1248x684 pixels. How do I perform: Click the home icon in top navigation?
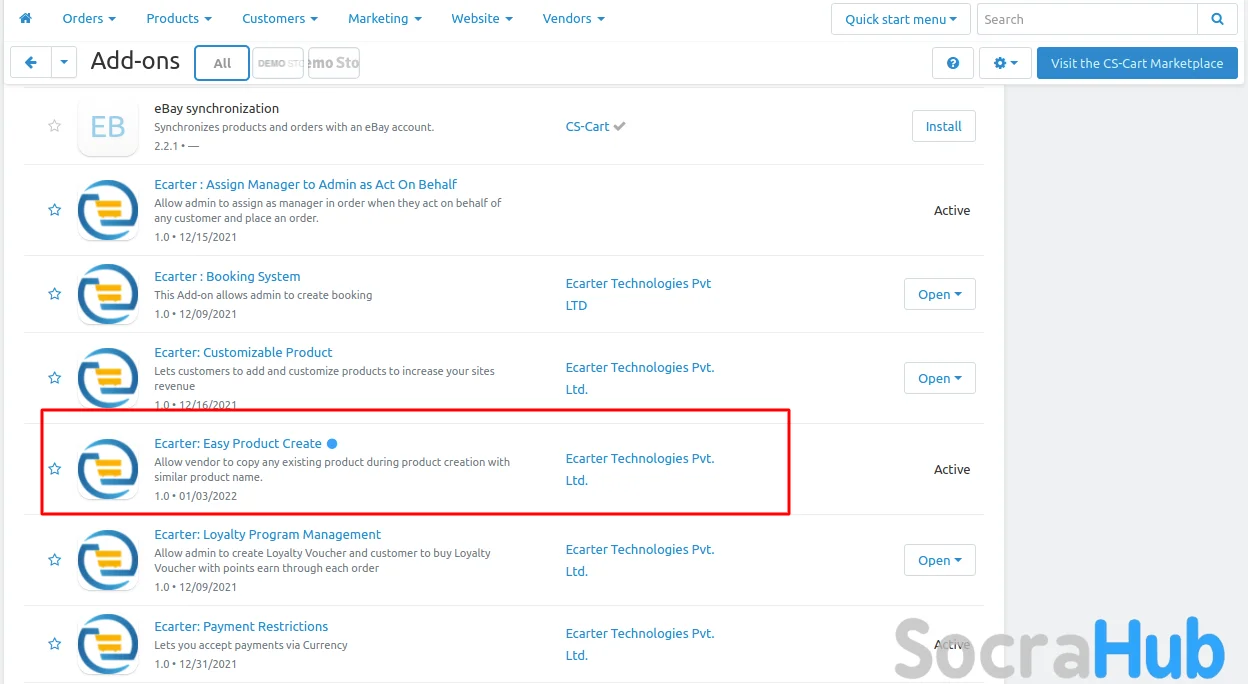tap(25, 18)
